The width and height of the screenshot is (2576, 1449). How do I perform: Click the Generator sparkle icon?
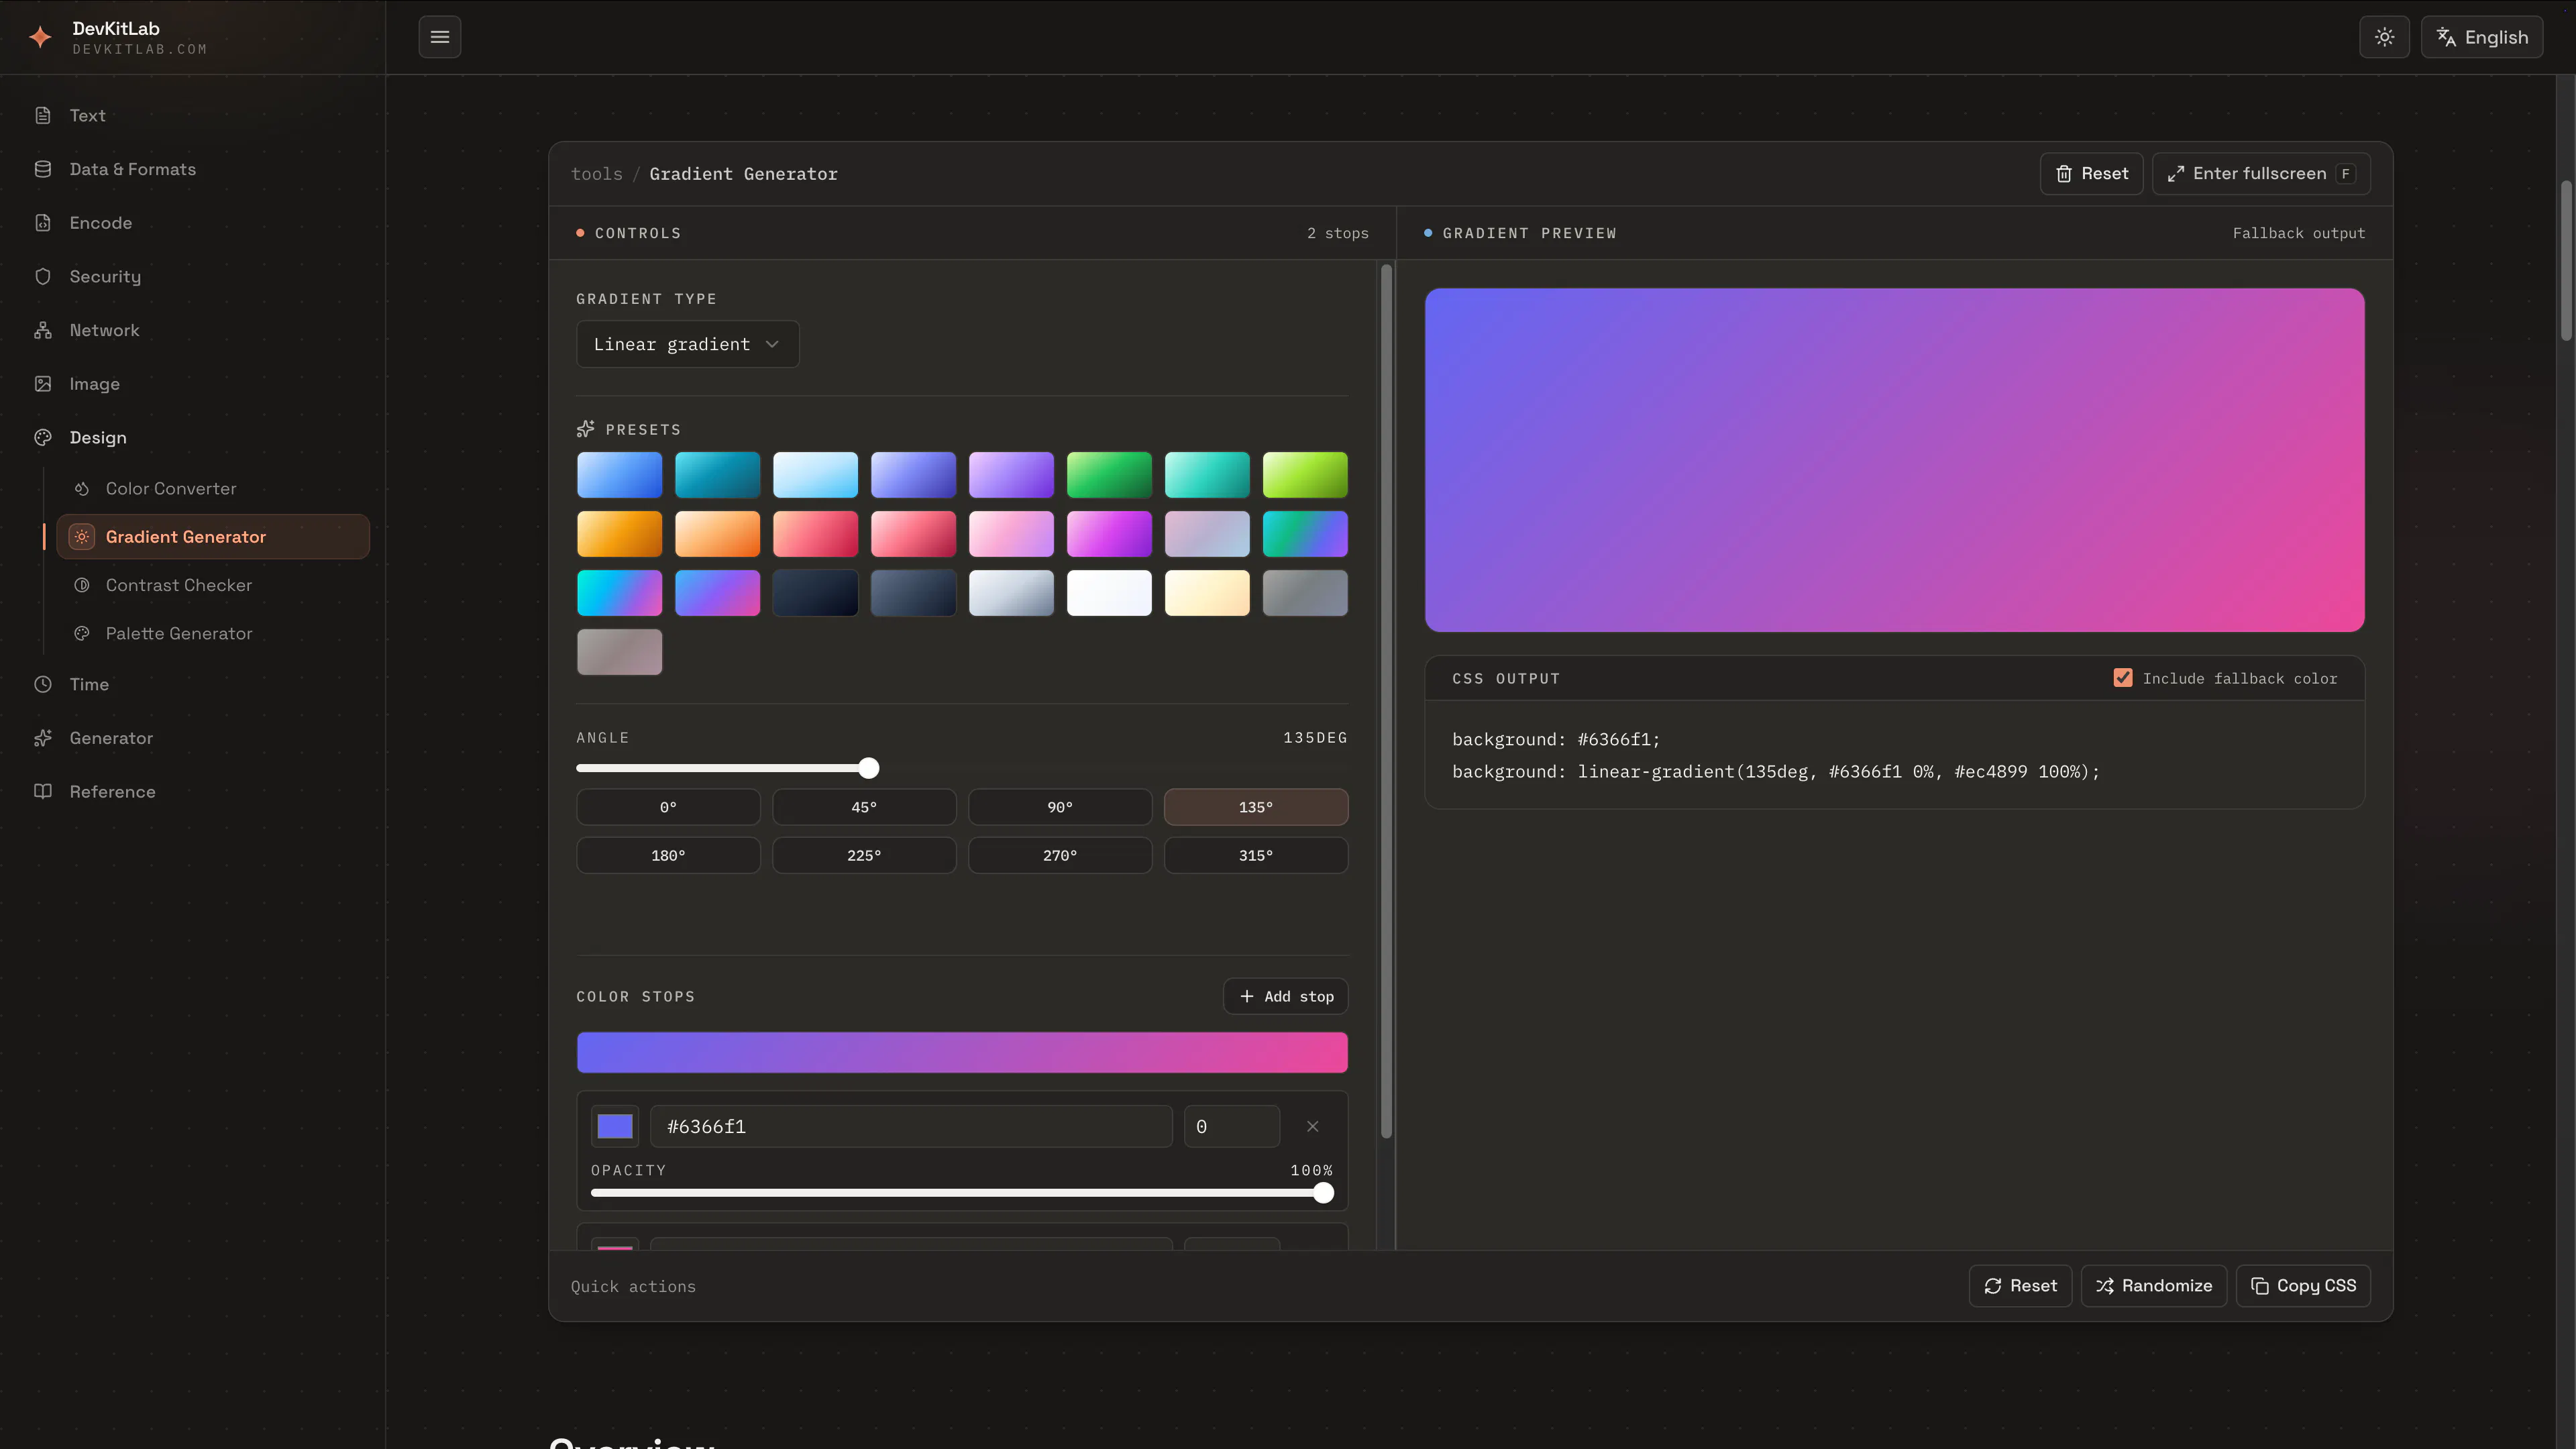click(x=43, y=738)
